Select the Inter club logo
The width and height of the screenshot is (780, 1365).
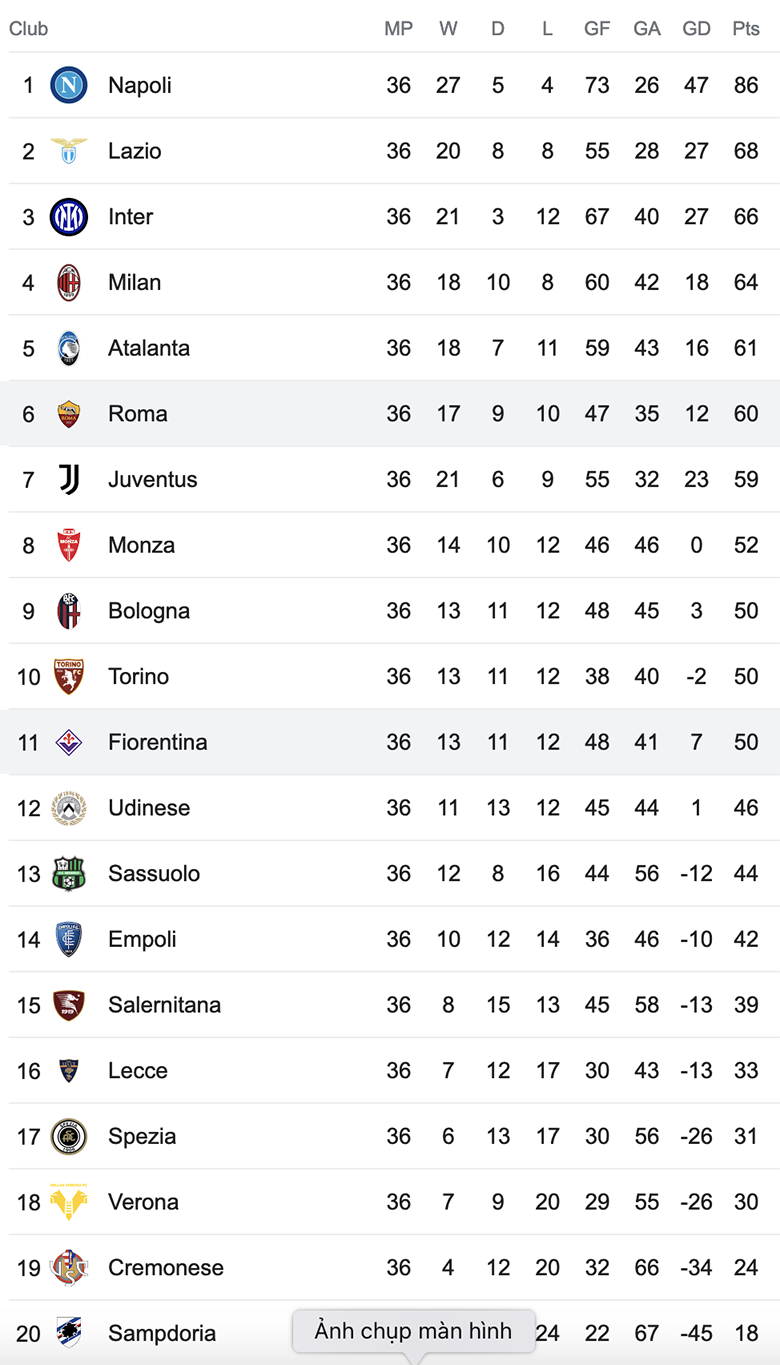click(69, 217)
